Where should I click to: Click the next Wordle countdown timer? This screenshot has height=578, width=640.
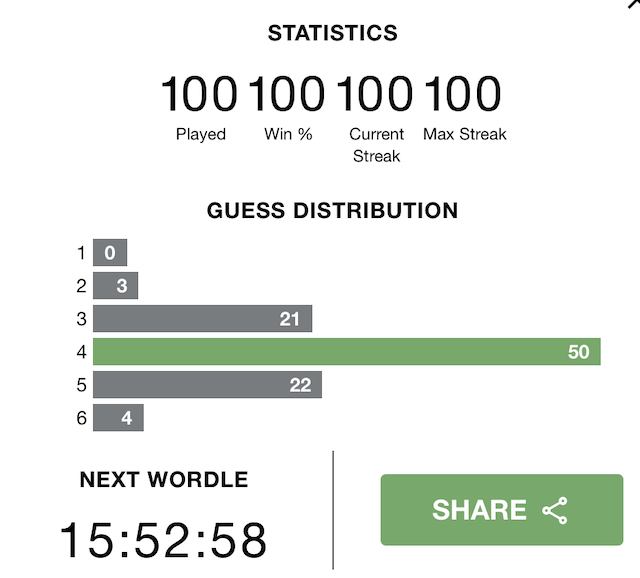point(163,540)
